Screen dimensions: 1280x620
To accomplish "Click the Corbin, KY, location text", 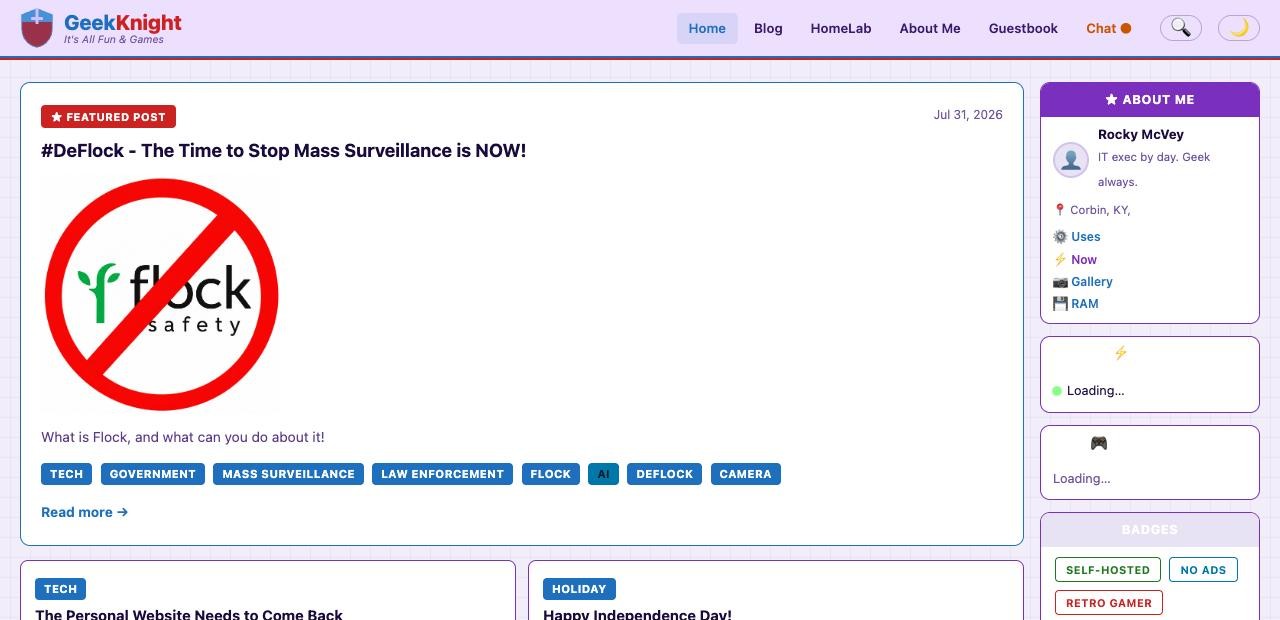I will 1100,210.
